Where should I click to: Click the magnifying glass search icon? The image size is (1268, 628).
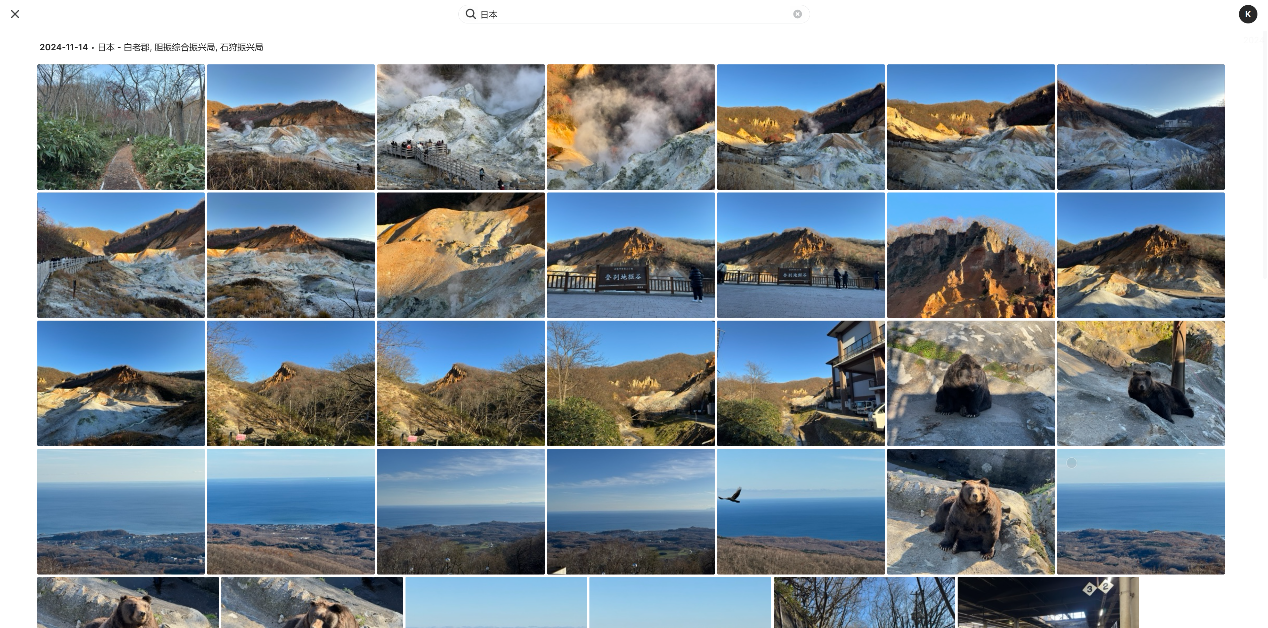pos(470,14)
